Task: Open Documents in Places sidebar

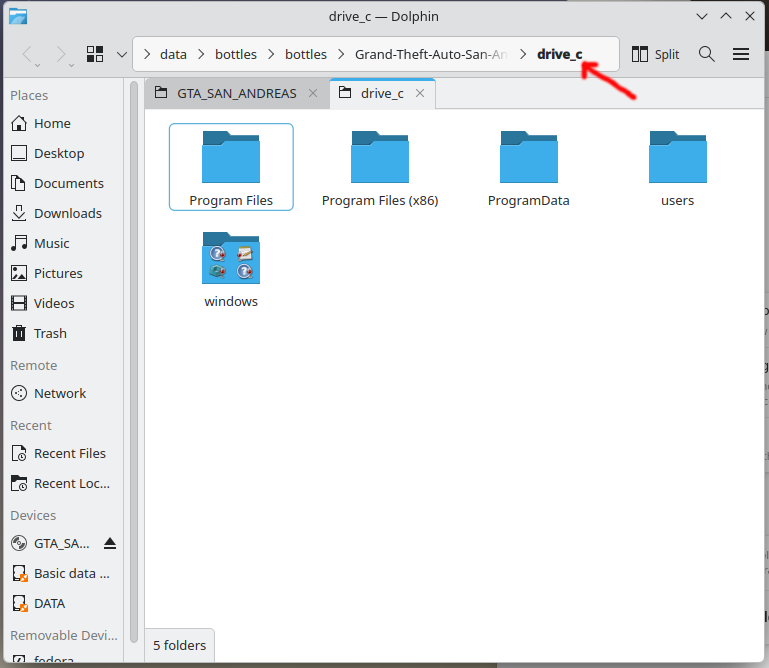Action: tap(64, 183)
